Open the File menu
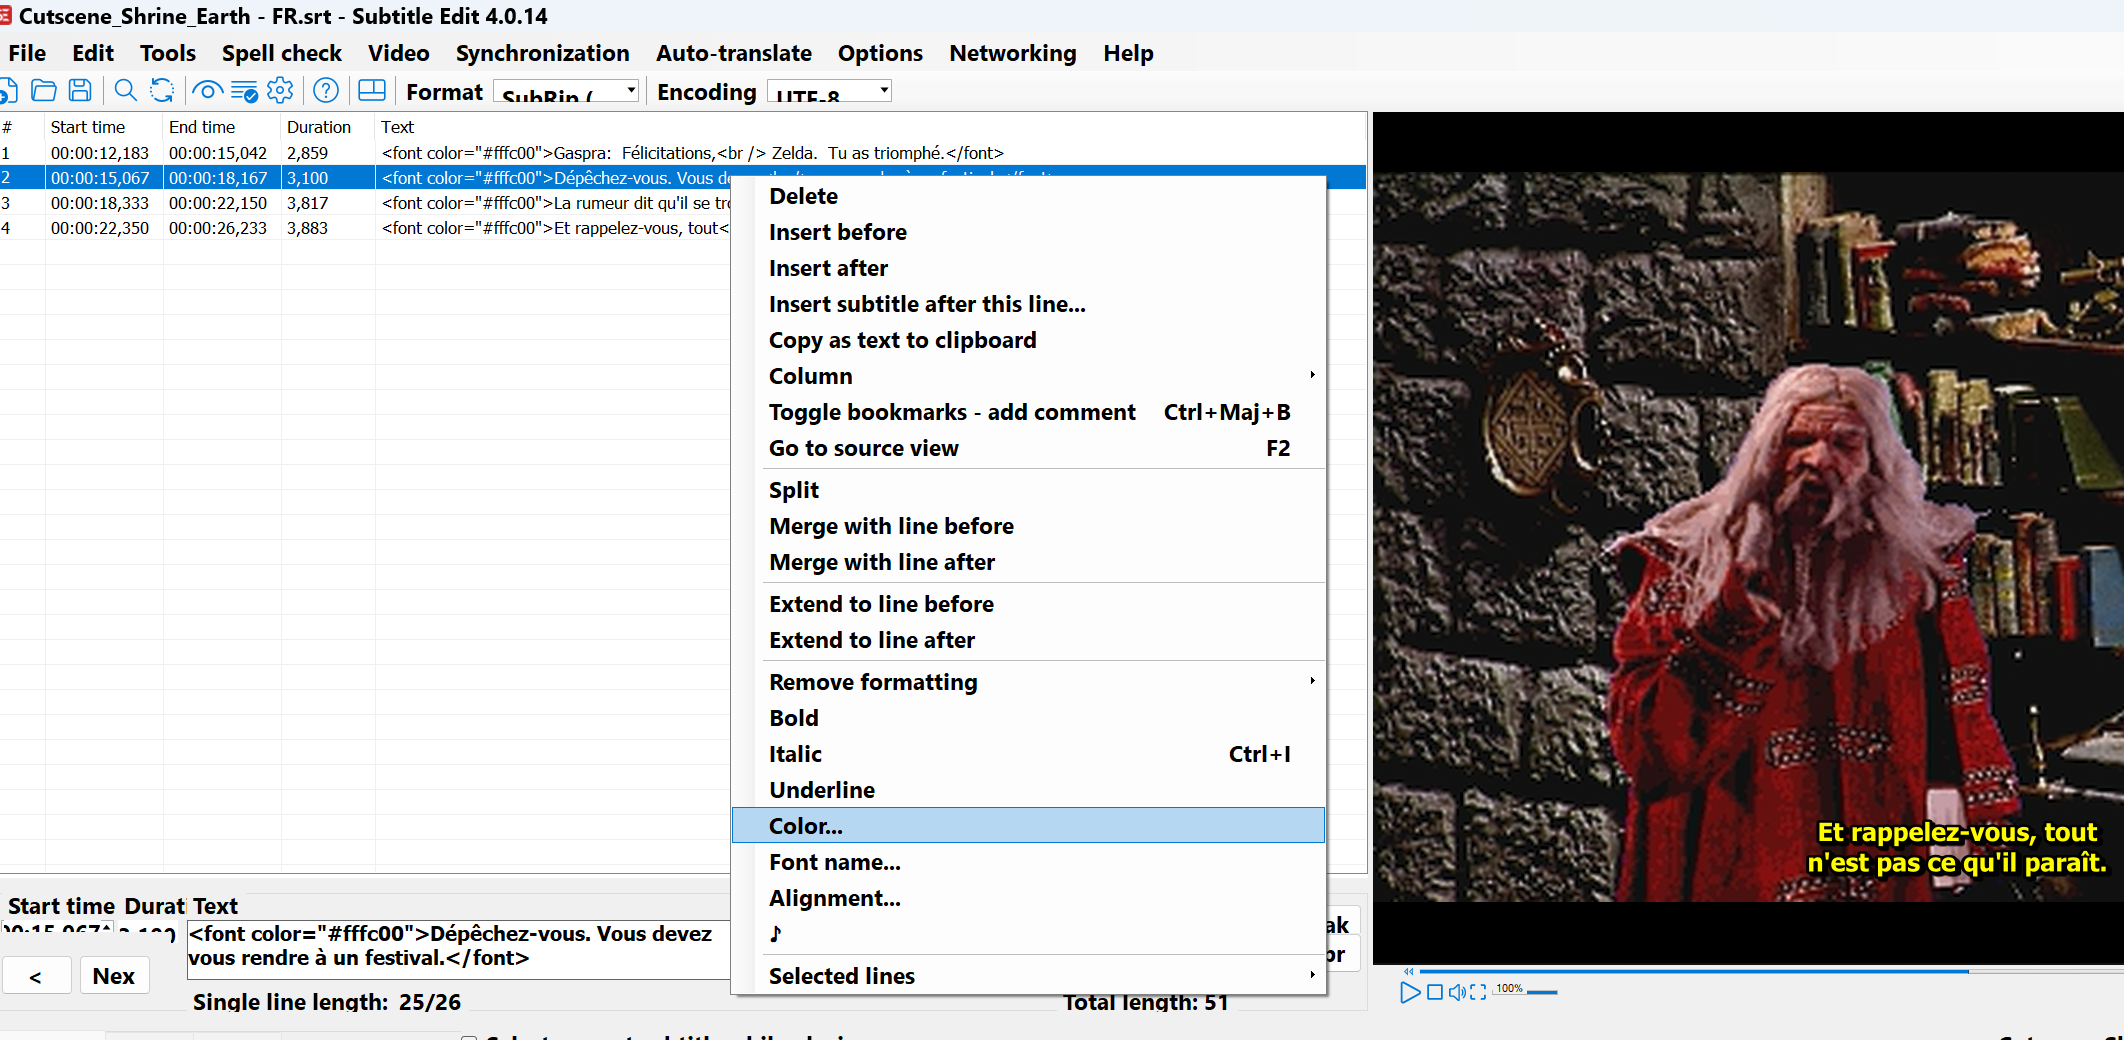The width and height of the screenshot is (2124, 1040). point(27,53)
